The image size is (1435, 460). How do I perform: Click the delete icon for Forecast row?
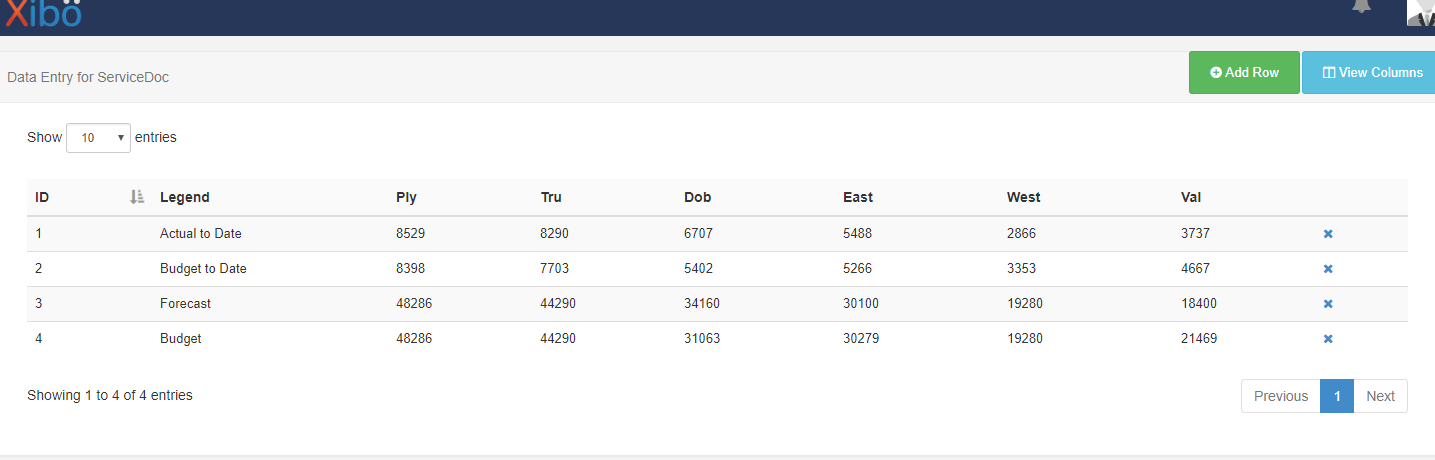click(x=1328, y=304)
